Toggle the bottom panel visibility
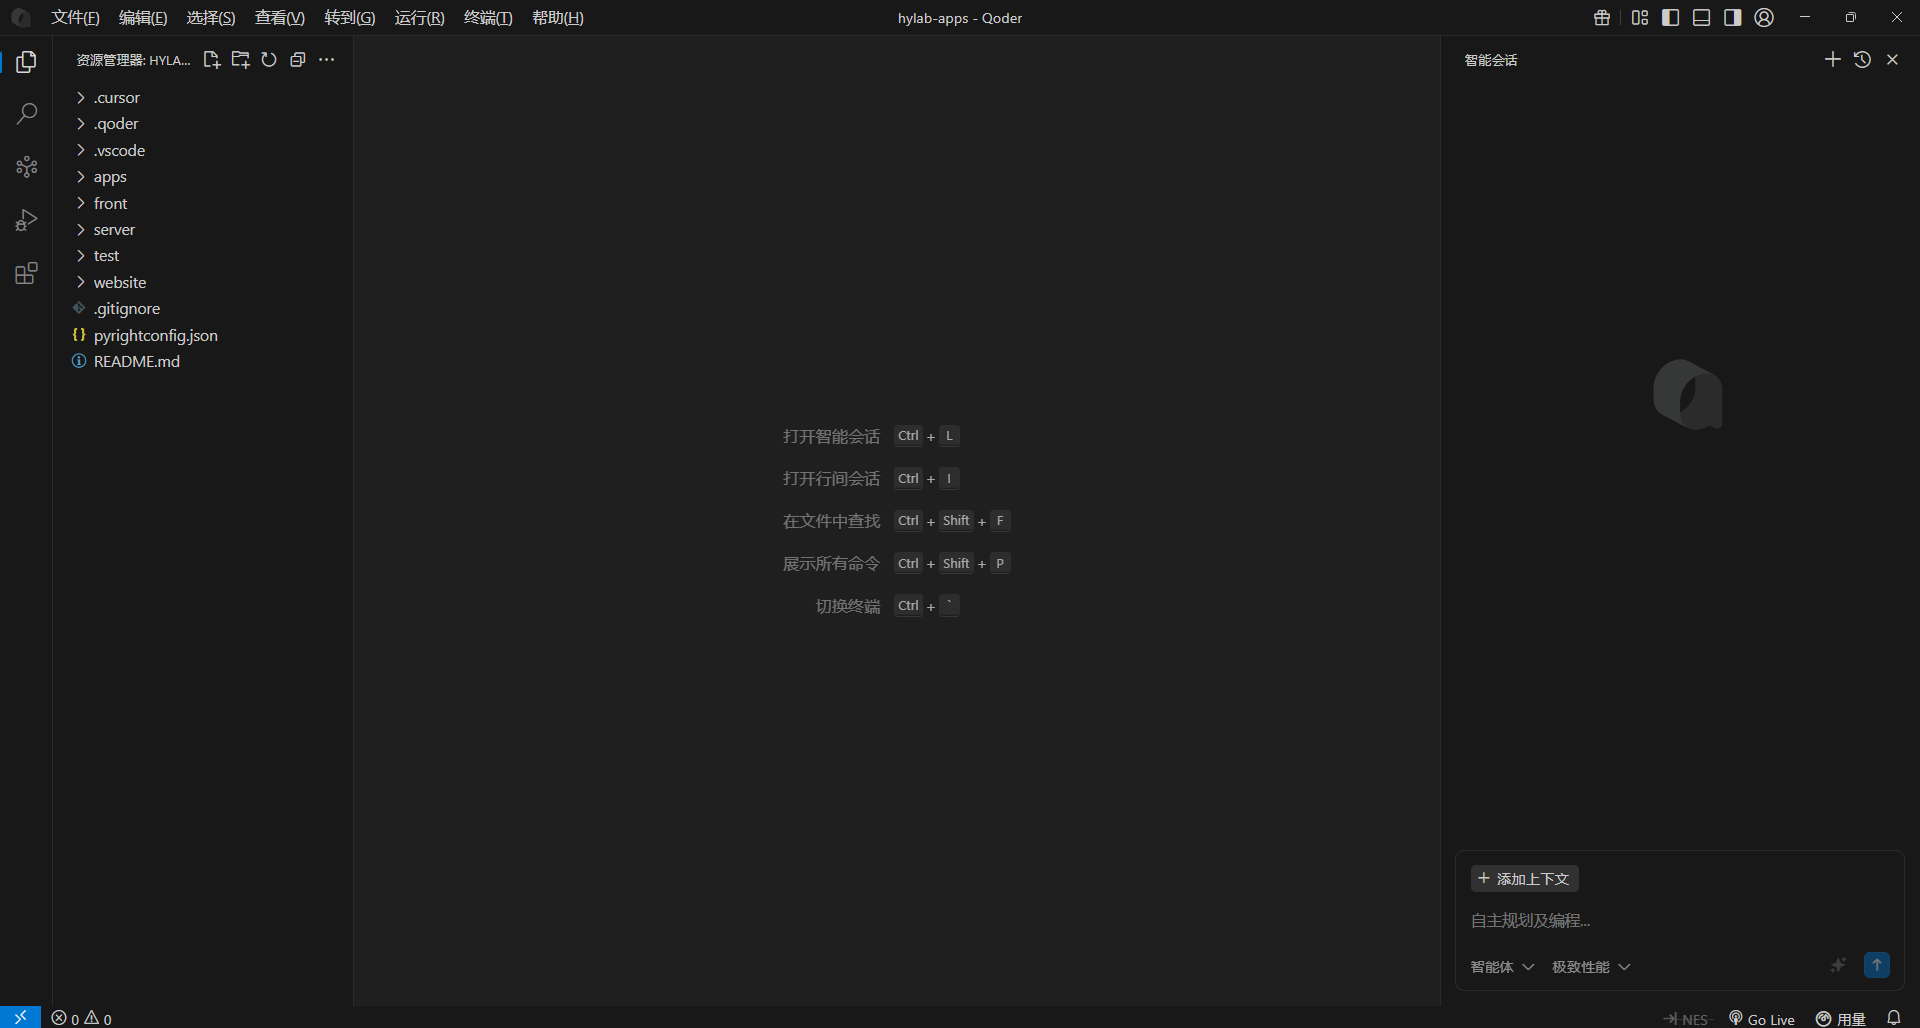The width and height of the screenshot is (1920, 1028). [1701, 17]
